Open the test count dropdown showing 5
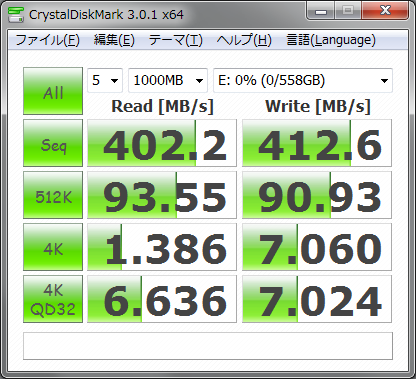The height and width of the screenshot is (379, 416). click(105, 80)
